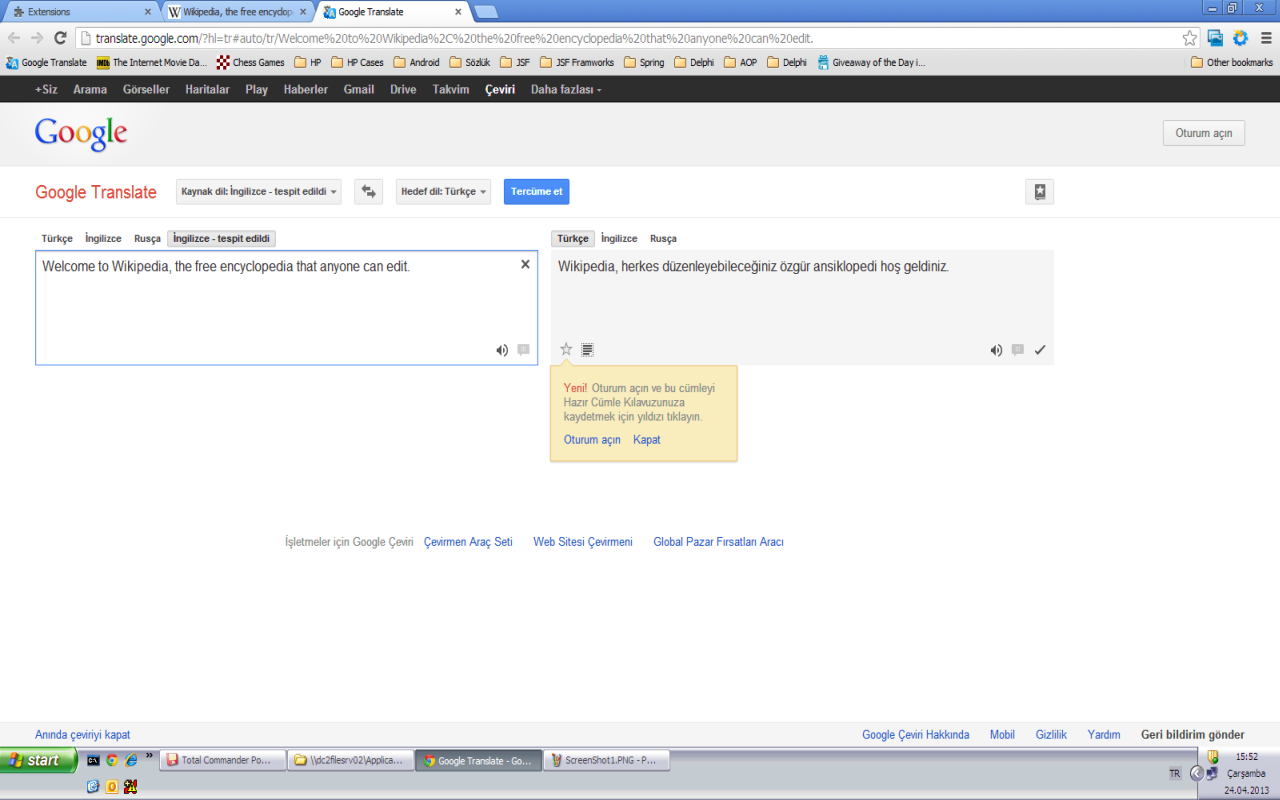Open Web Sitesi Çevirmeni link
Screen dimensions: 1280x800
click(583, 541)
